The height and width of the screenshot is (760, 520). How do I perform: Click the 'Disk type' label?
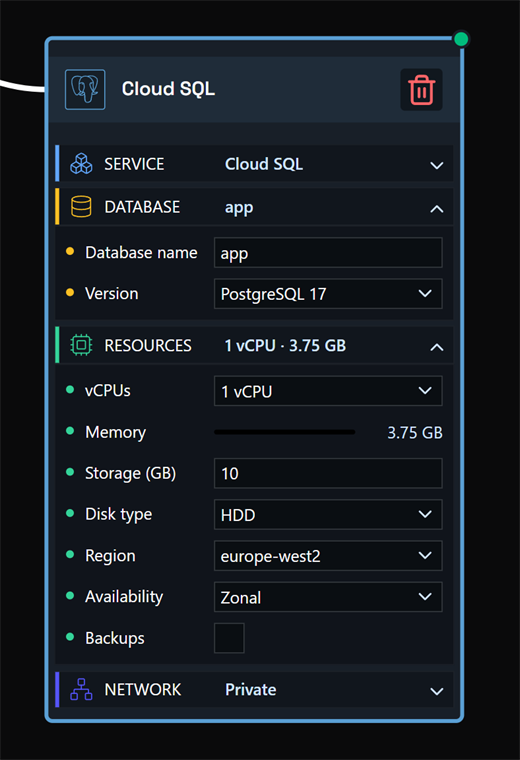coord(118,515)
